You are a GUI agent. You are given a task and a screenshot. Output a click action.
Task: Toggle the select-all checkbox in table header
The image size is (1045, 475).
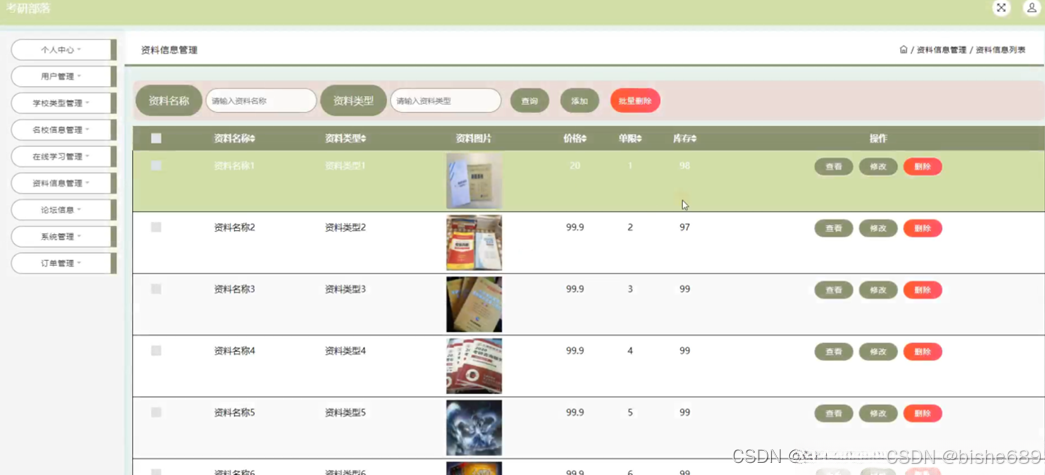[x=156, y=139]
